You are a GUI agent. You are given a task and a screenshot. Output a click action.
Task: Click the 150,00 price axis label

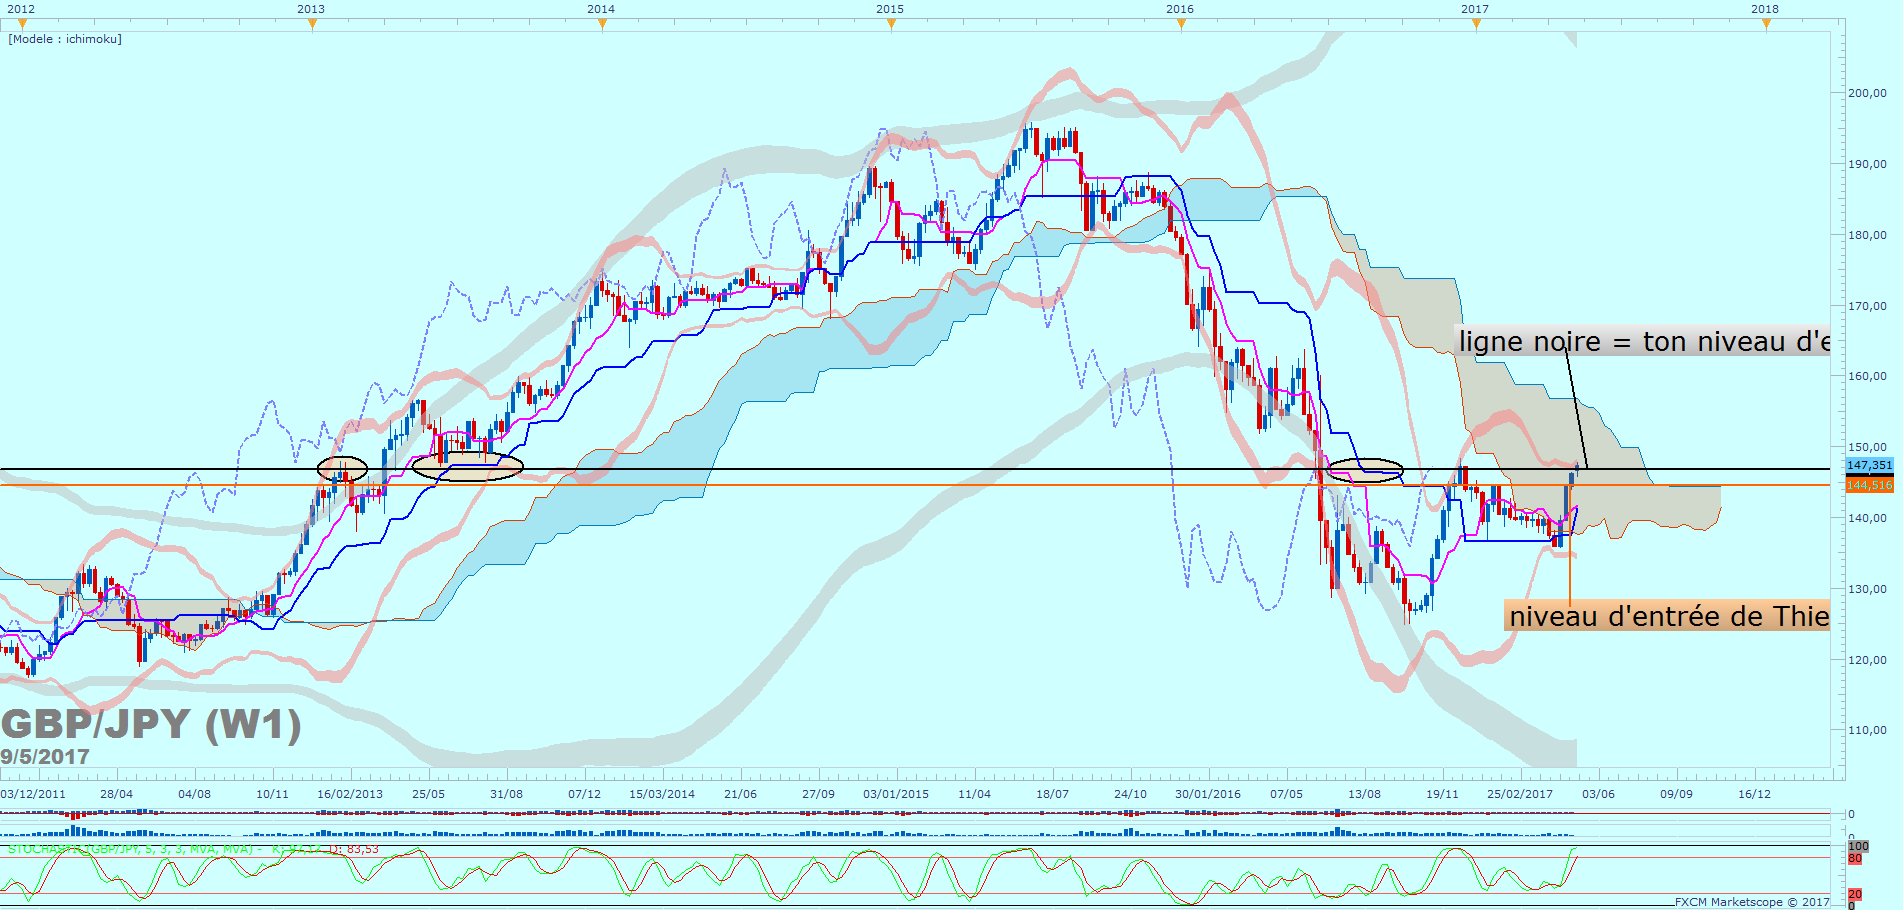[x=1867, y=447]
